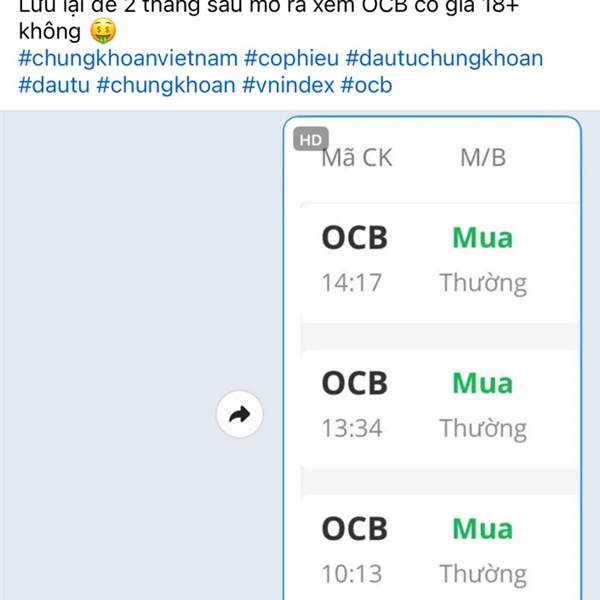Open the attached image preview
Screen dimensions: 600x600
click(x=432, y=358)
